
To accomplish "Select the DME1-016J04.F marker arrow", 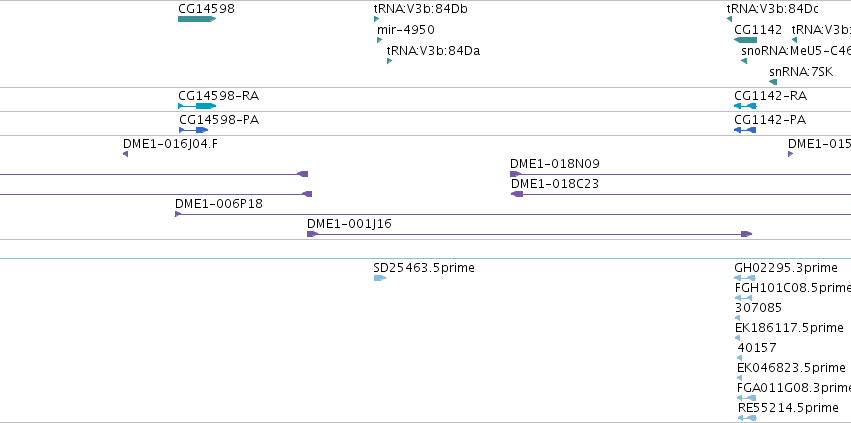I will coord(125,154).
